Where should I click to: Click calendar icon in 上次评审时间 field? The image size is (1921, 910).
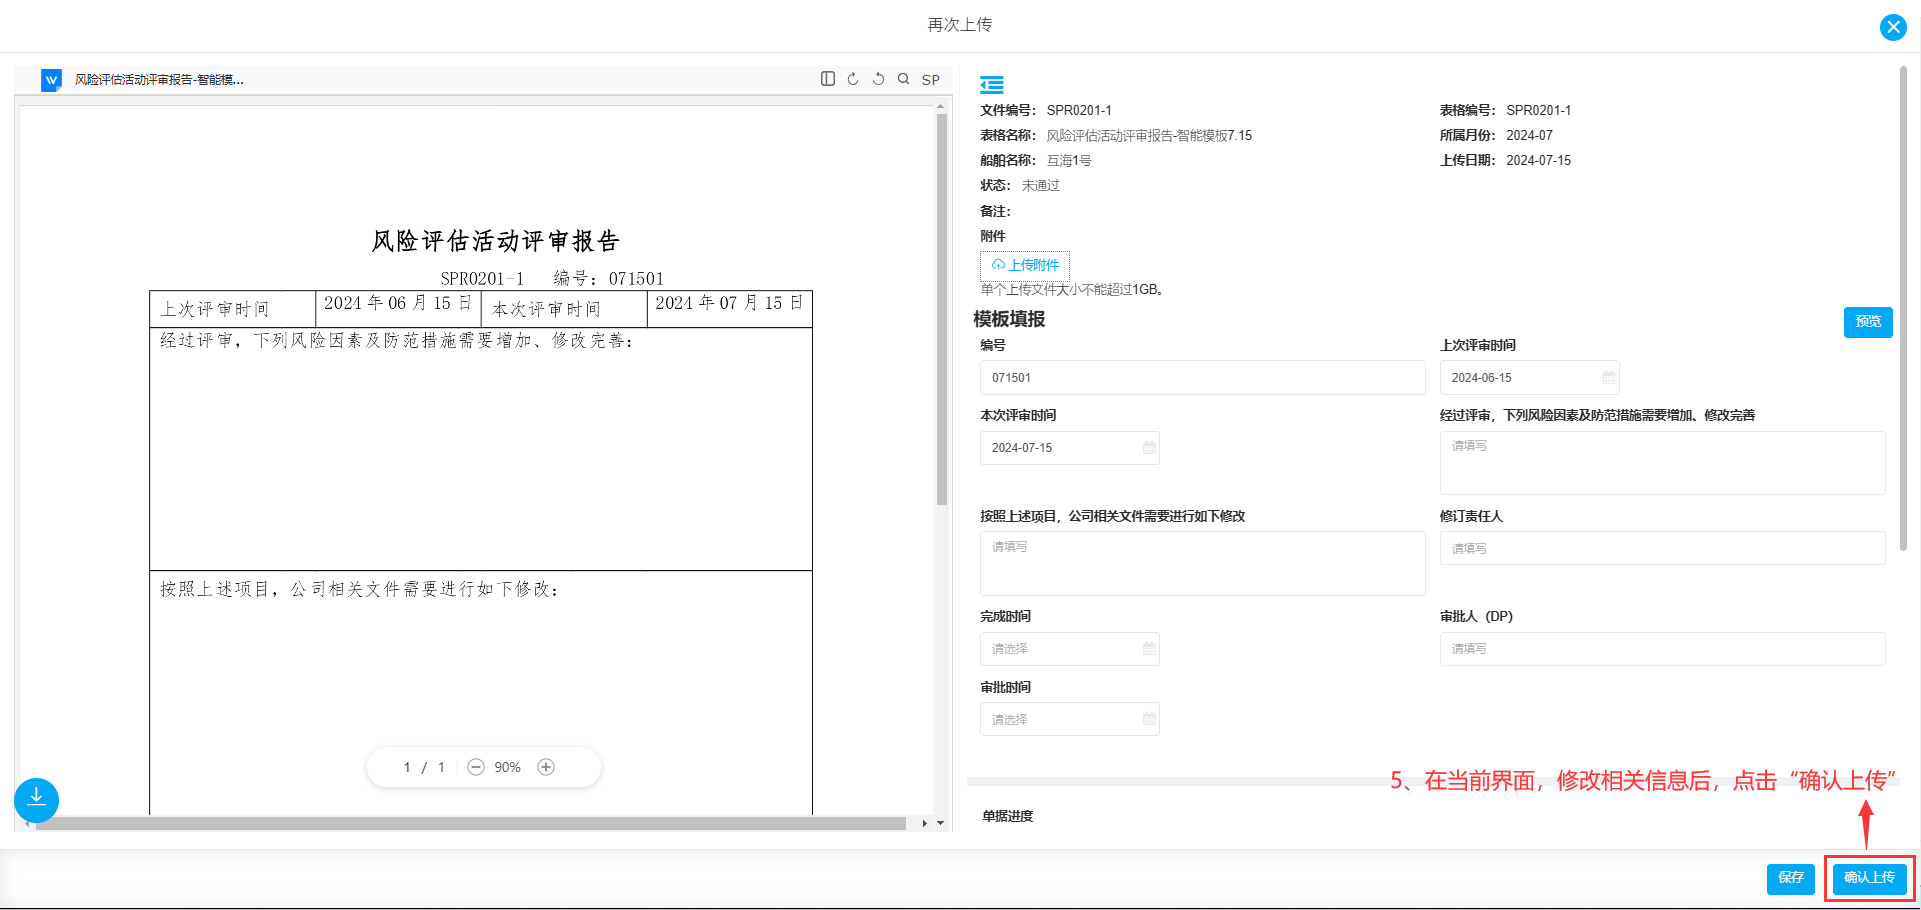tap(1609, 378)
